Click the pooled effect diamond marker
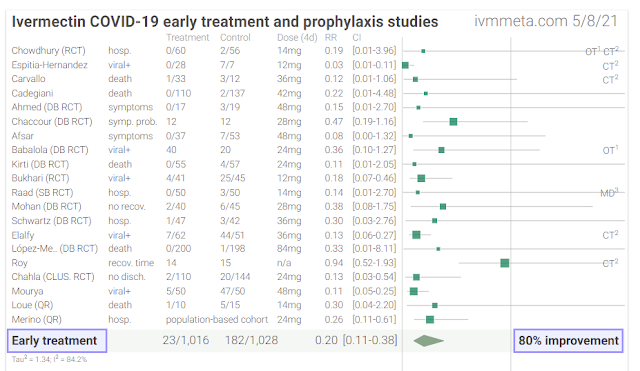 point(429,341)
